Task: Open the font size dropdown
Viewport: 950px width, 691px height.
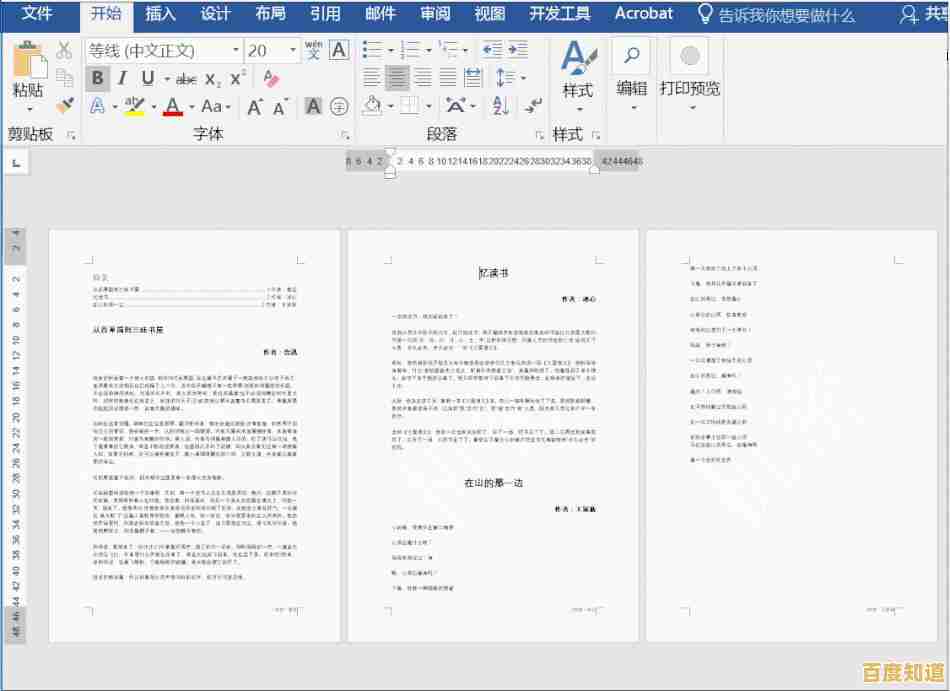Action: click(292, 49)
